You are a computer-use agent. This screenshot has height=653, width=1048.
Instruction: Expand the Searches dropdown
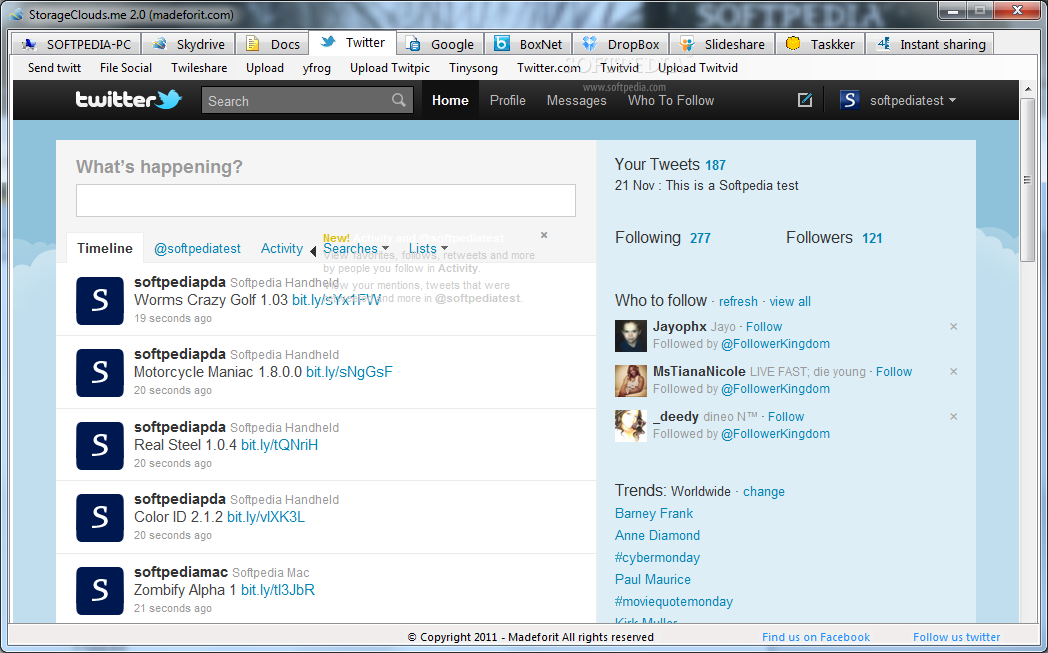385,249
